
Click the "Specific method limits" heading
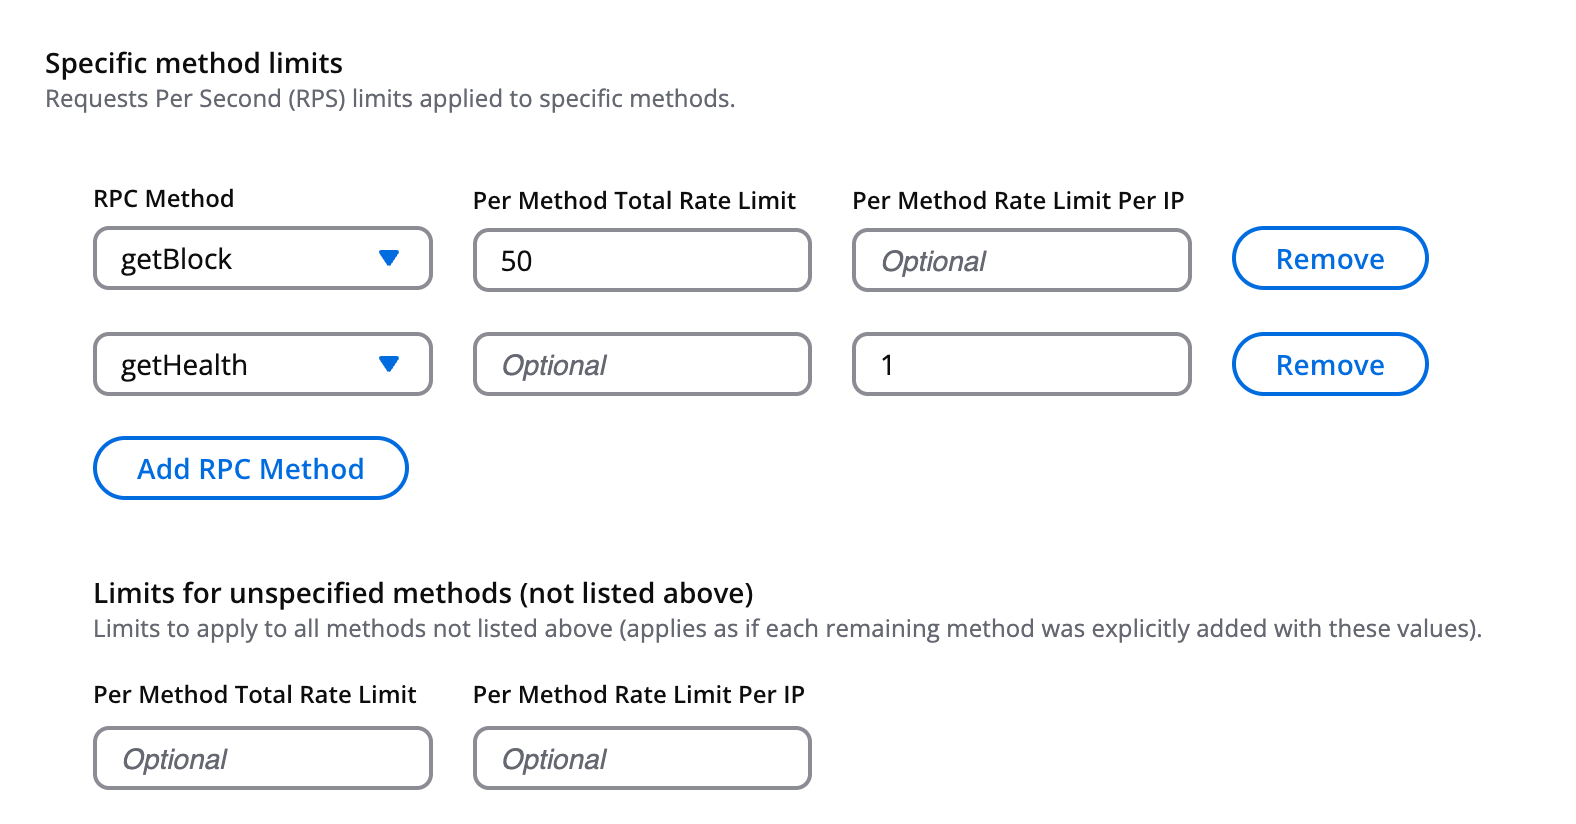pos(194,63)
